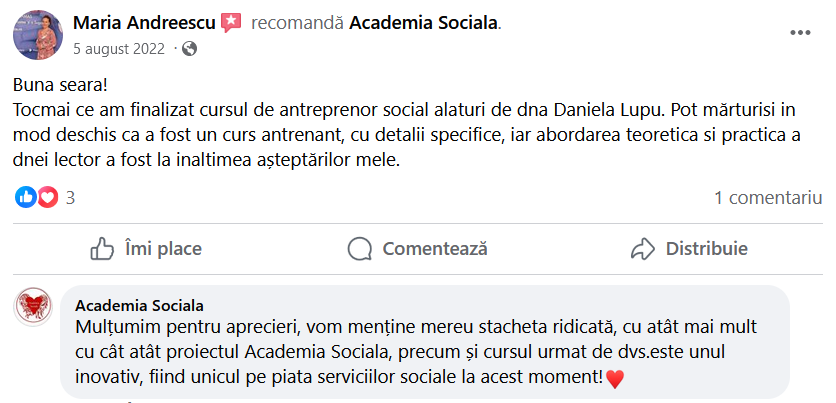
Task: Click the comment speech bubble icon
Action: click(x=360, y=248)
